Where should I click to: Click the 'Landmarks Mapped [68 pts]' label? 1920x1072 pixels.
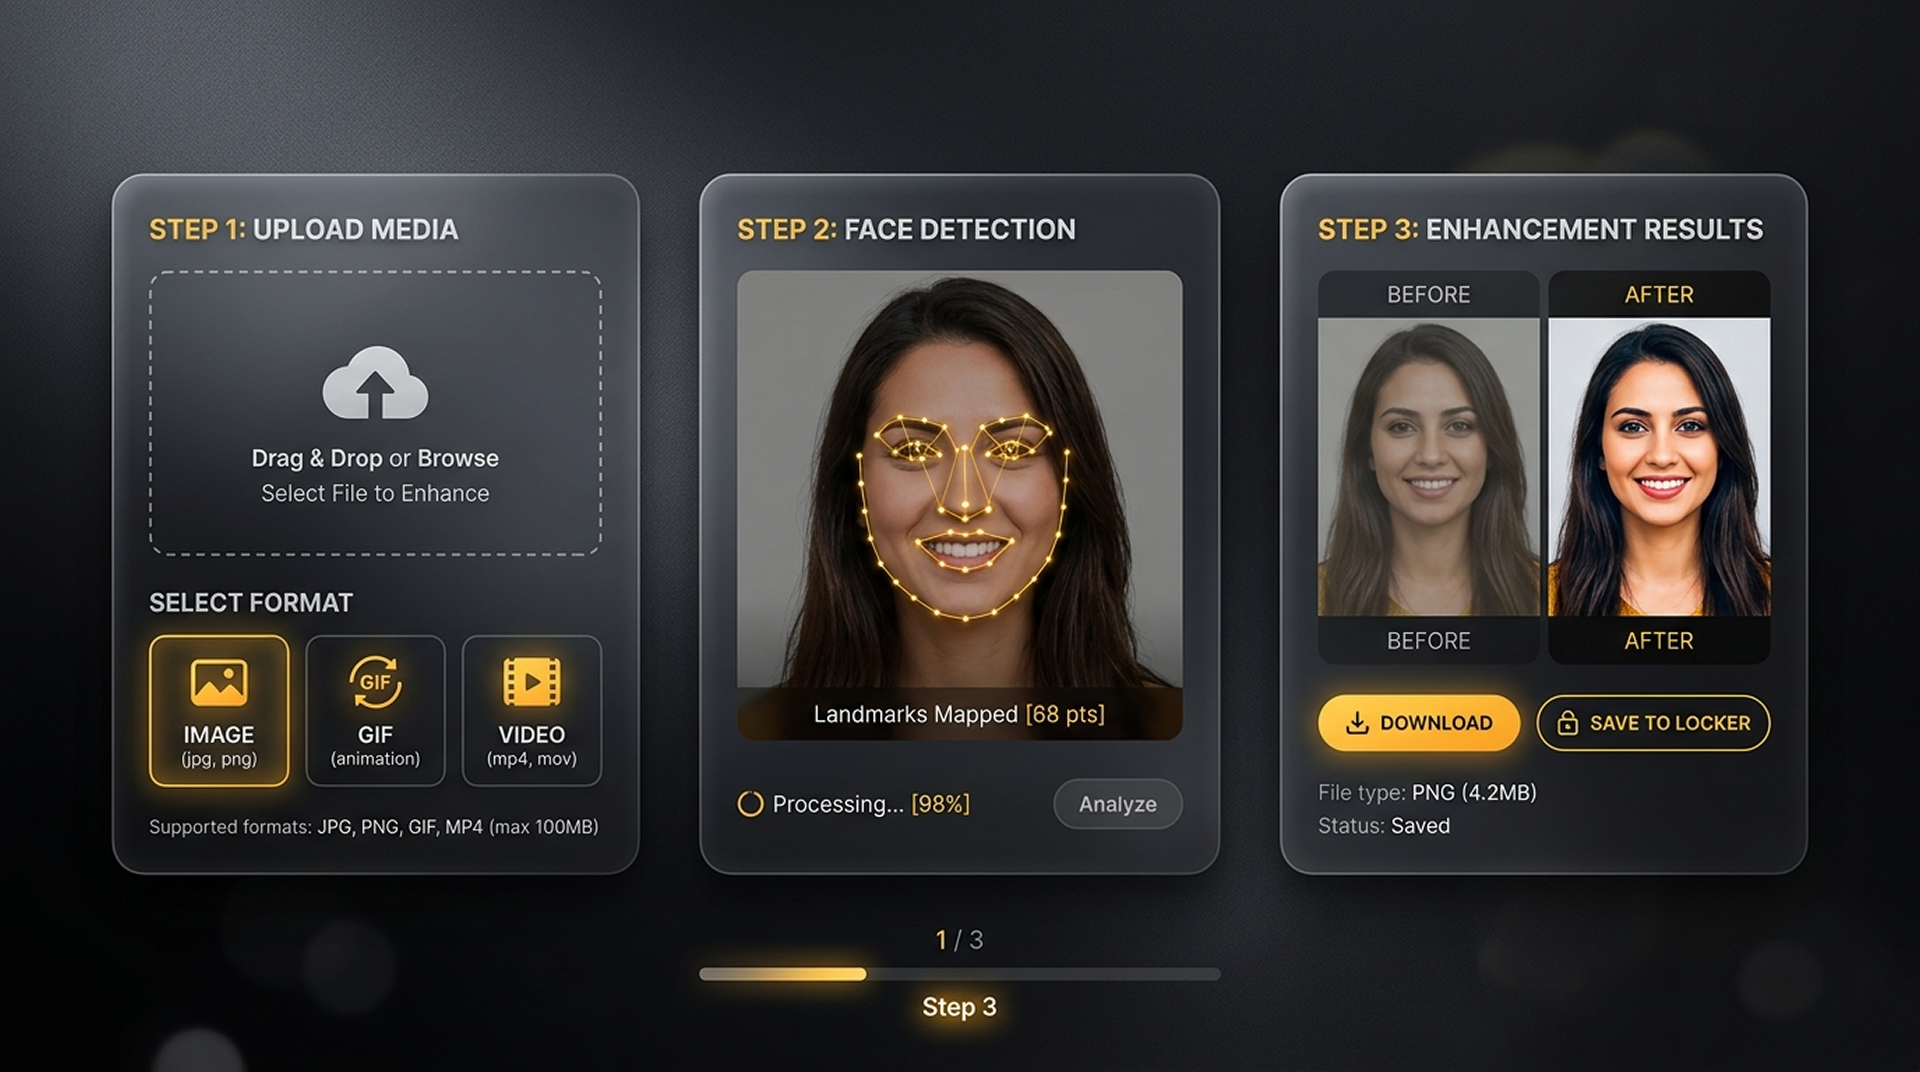coord(959,714)
